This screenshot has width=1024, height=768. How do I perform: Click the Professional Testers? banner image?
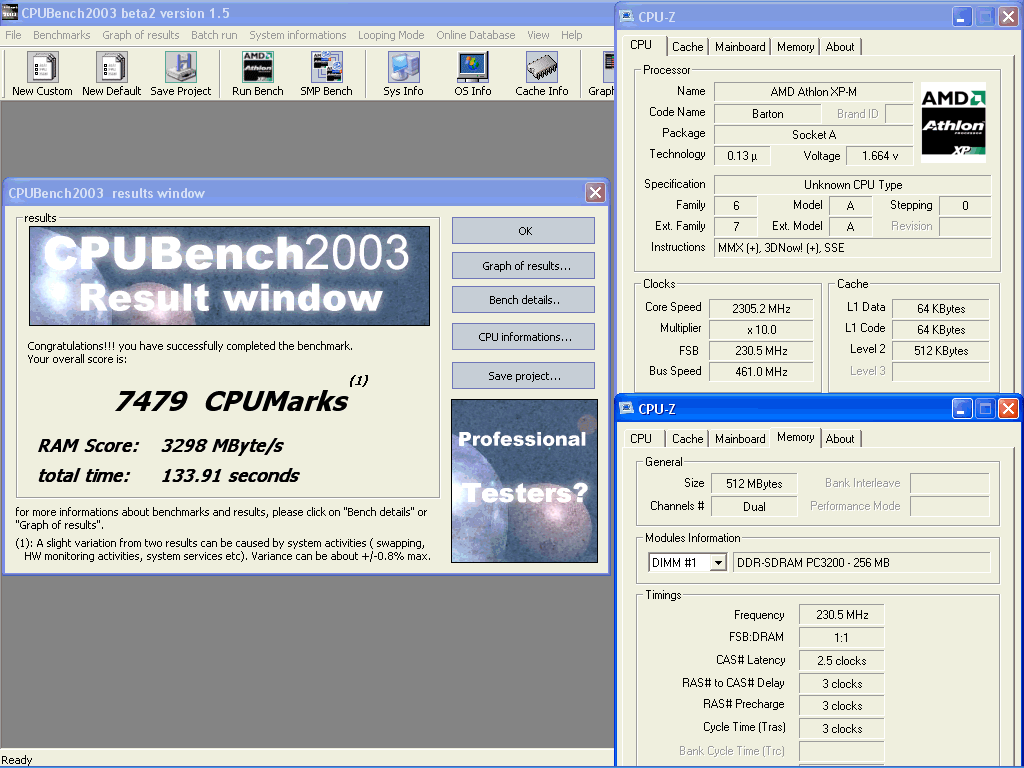click(x=524, y=481)
